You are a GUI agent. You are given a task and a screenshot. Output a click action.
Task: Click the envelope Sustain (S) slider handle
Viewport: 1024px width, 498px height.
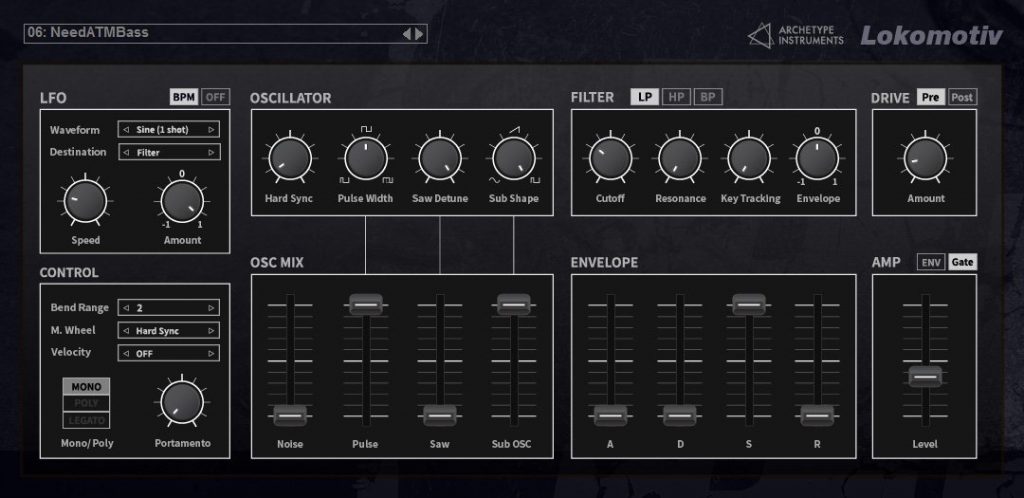click(749, 304)
